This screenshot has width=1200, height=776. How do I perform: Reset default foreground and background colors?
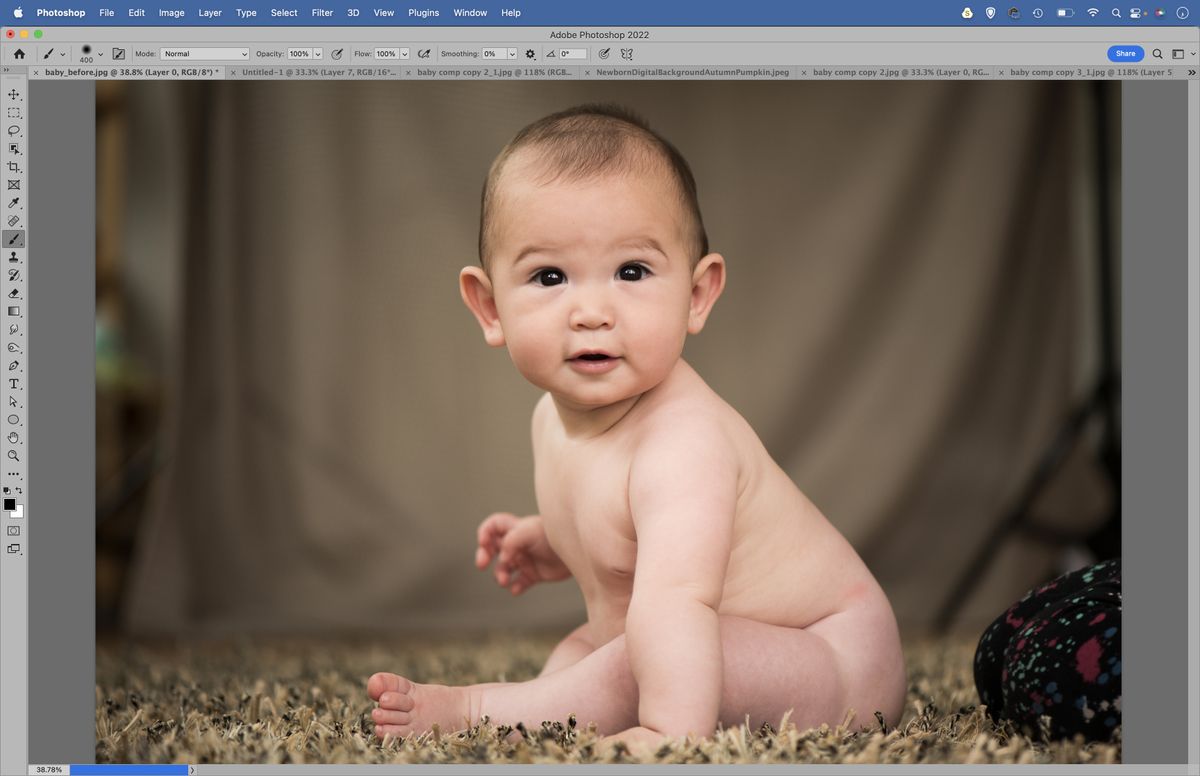(x=7, y=491)
